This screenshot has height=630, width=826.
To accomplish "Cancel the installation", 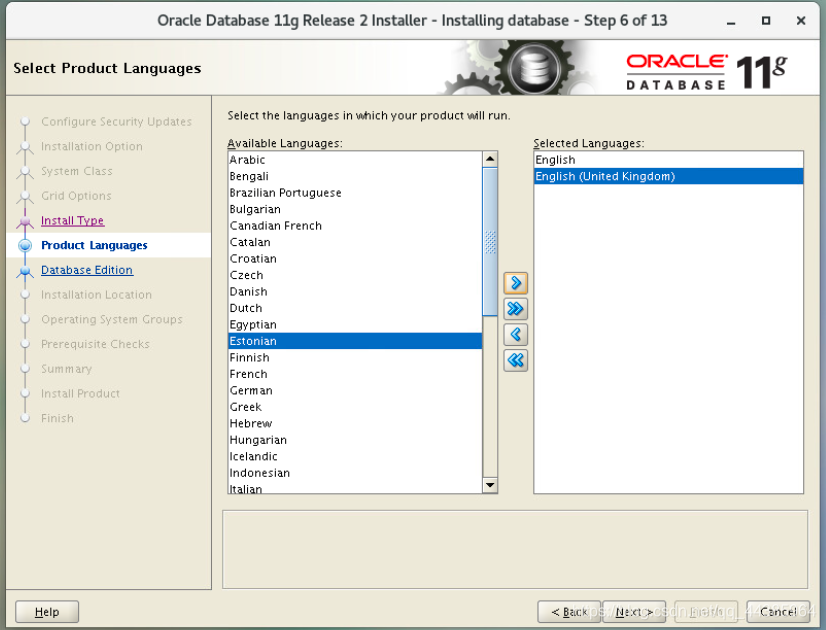I will click(x=778, y=612).
